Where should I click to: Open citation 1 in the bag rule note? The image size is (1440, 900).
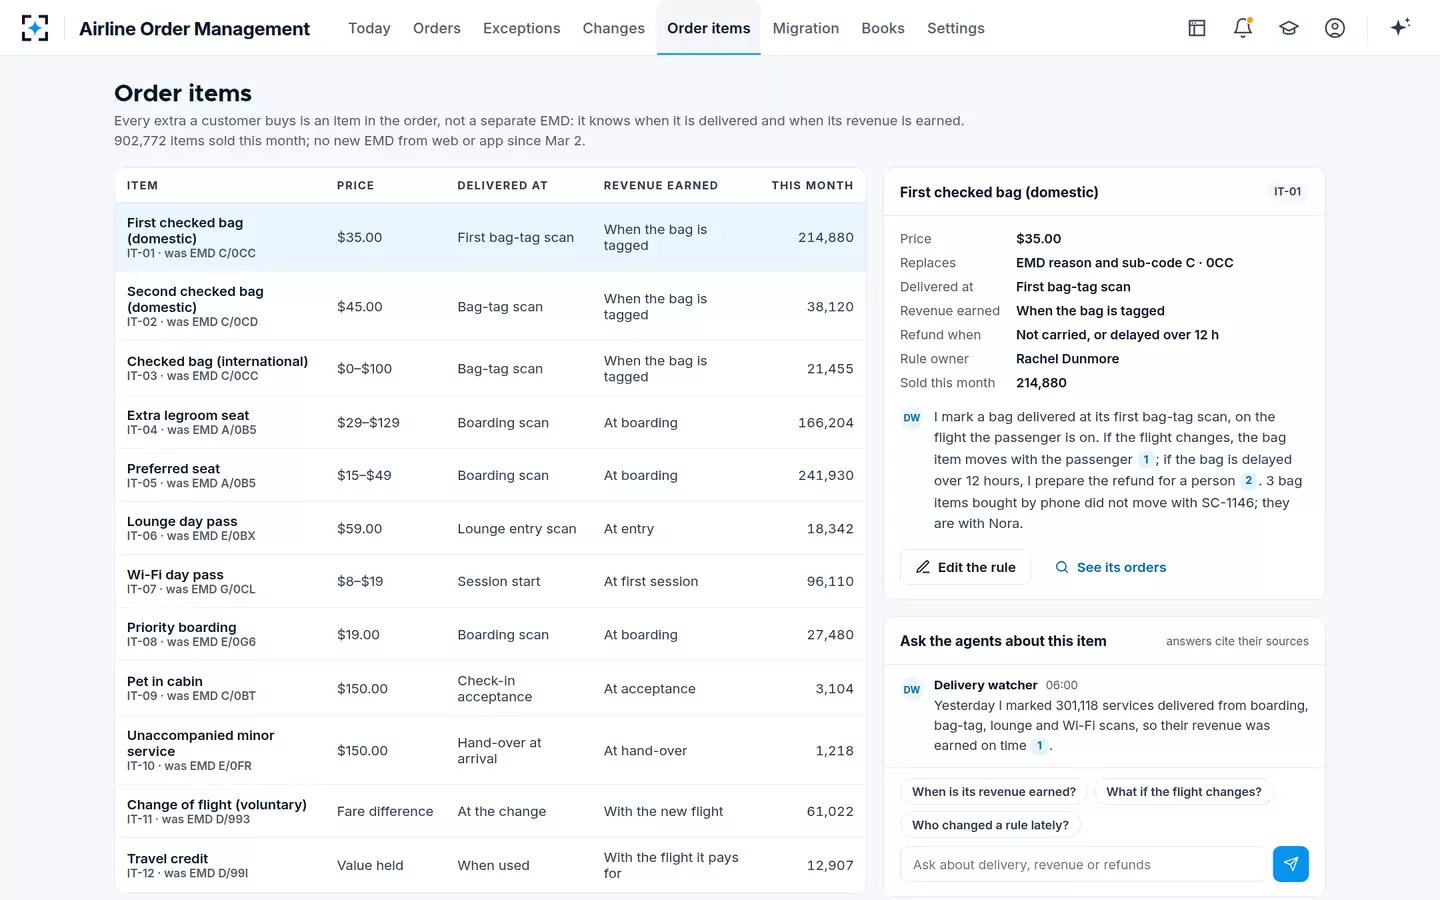tap(1146, 460)
